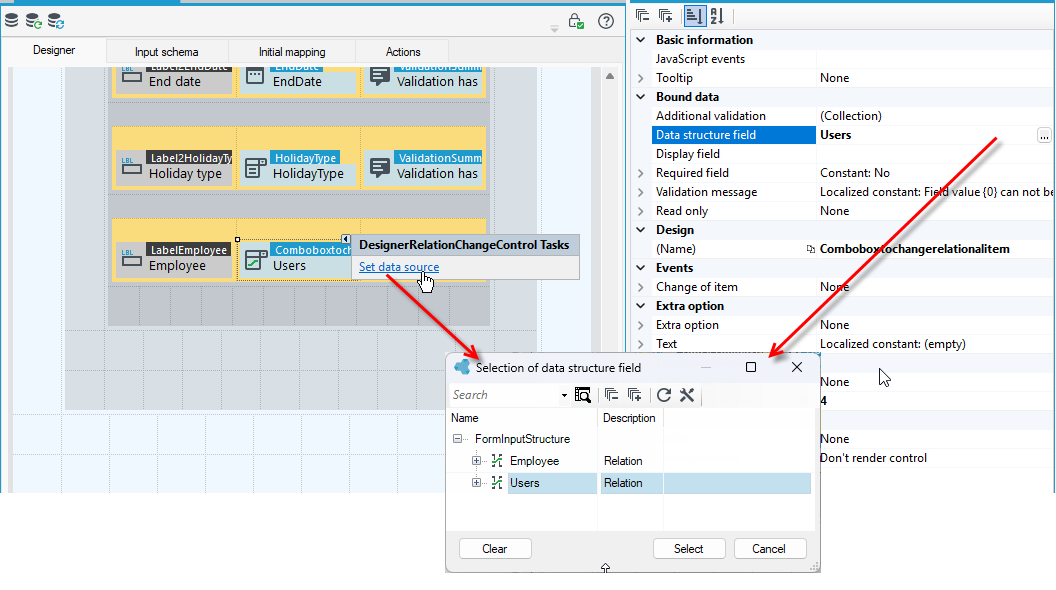
Task: Expand all in the properties panel toolbar
Action: tap(665, 15)
